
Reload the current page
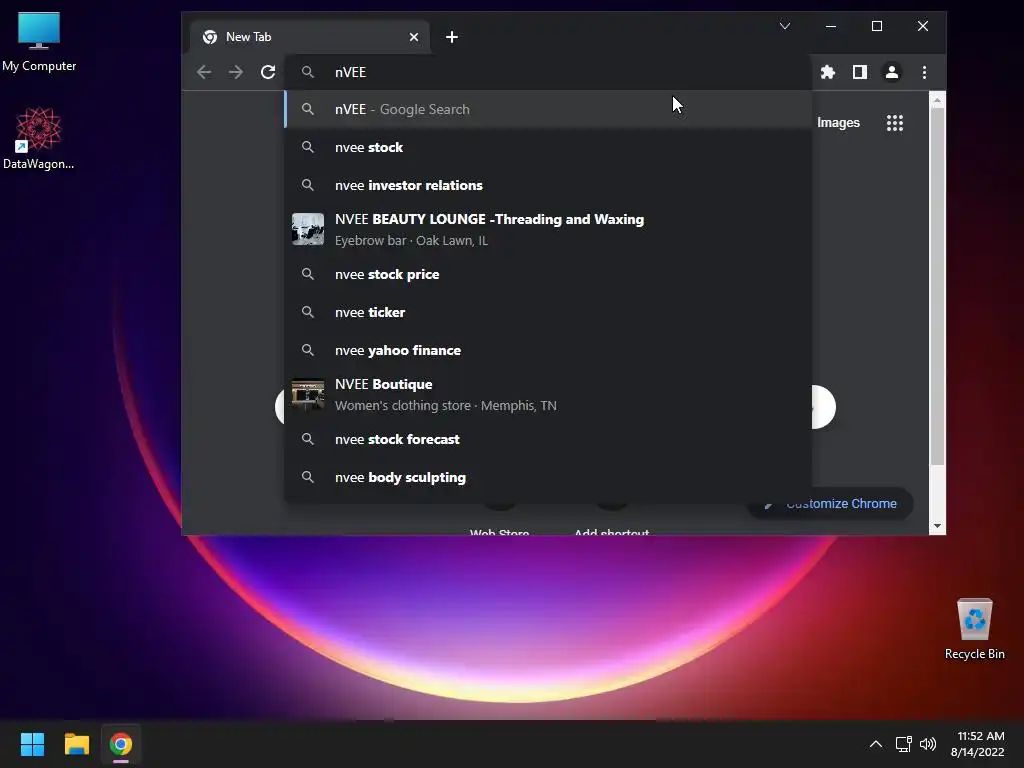[268, 72]
